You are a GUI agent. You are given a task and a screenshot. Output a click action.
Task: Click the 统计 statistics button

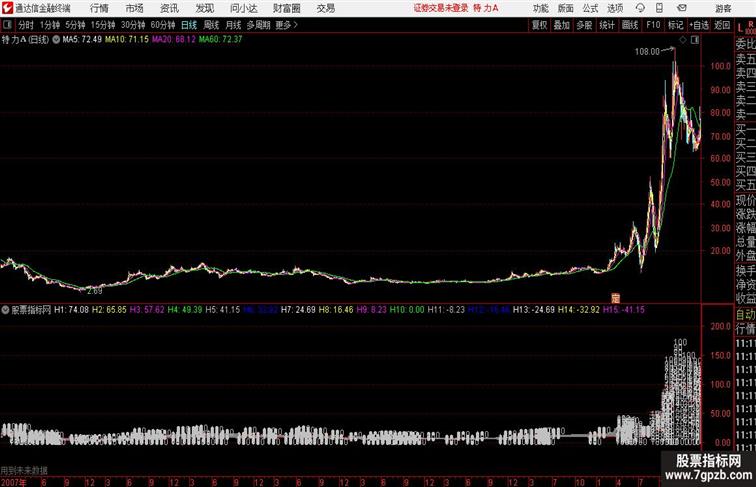(x=607, y=25)
